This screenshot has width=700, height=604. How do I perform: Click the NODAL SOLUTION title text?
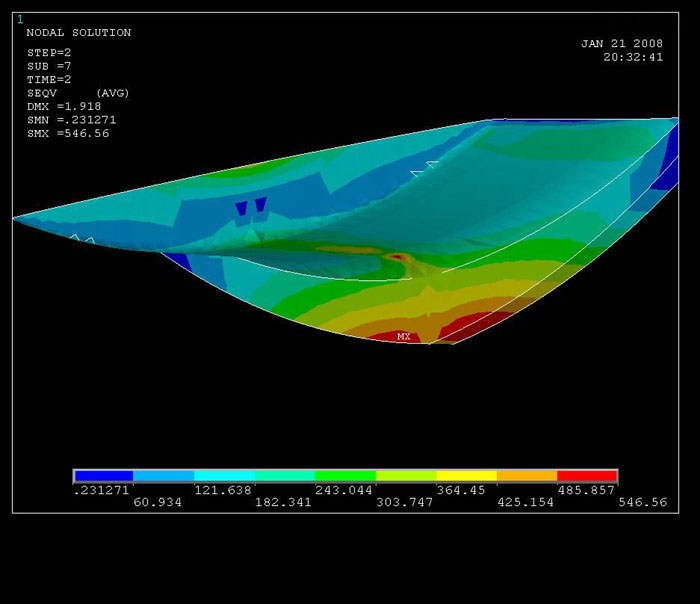pos(79,33)
